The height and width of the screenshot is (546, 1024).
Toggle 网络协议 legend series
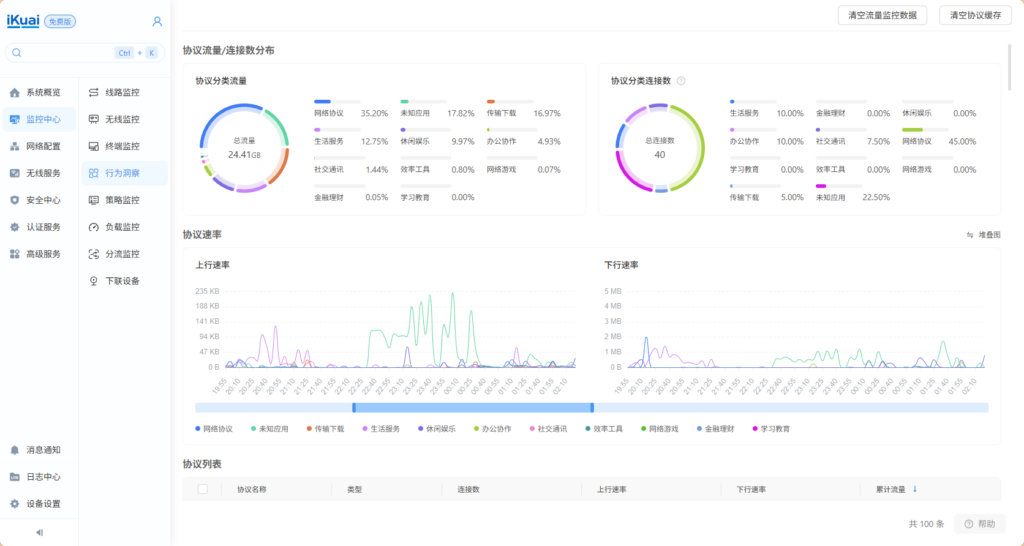point(214,429)
